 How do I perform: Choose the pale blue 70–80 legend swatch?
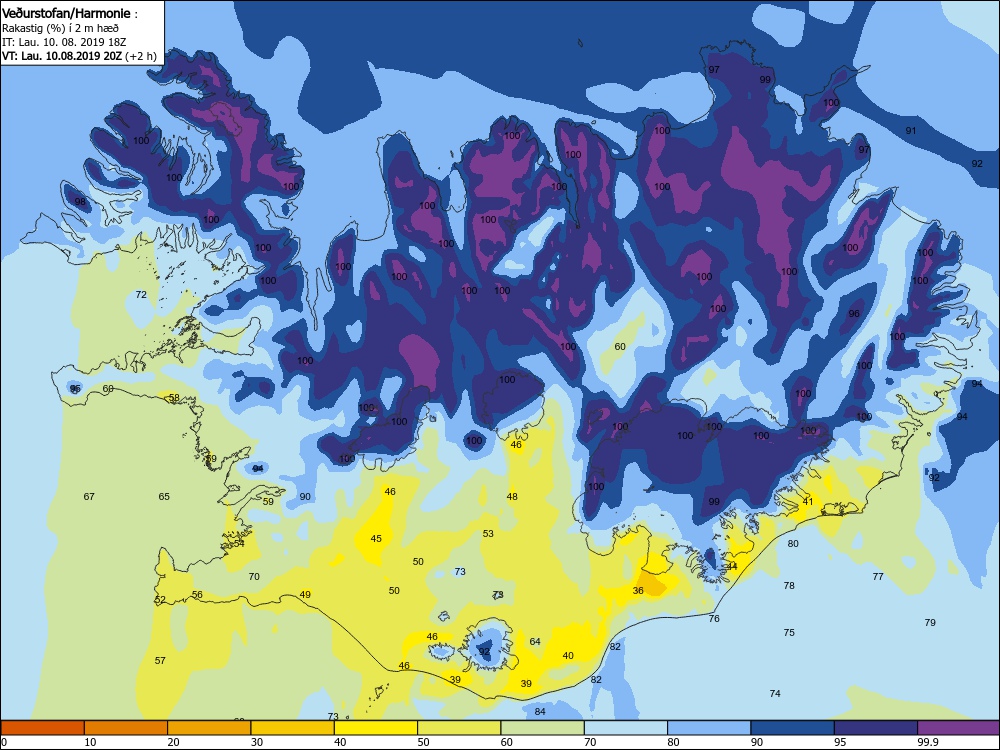(626, 728)
